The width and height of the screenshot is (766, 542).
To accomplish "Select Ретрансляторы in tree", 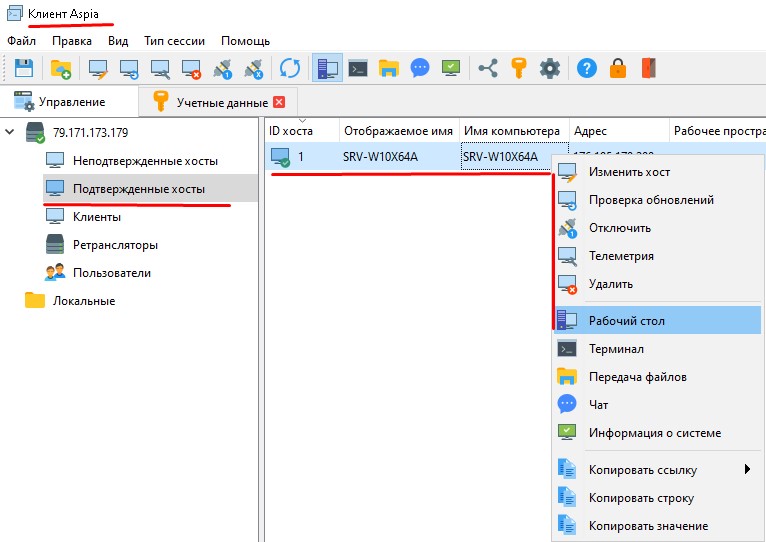I will [x=115, y=245].
